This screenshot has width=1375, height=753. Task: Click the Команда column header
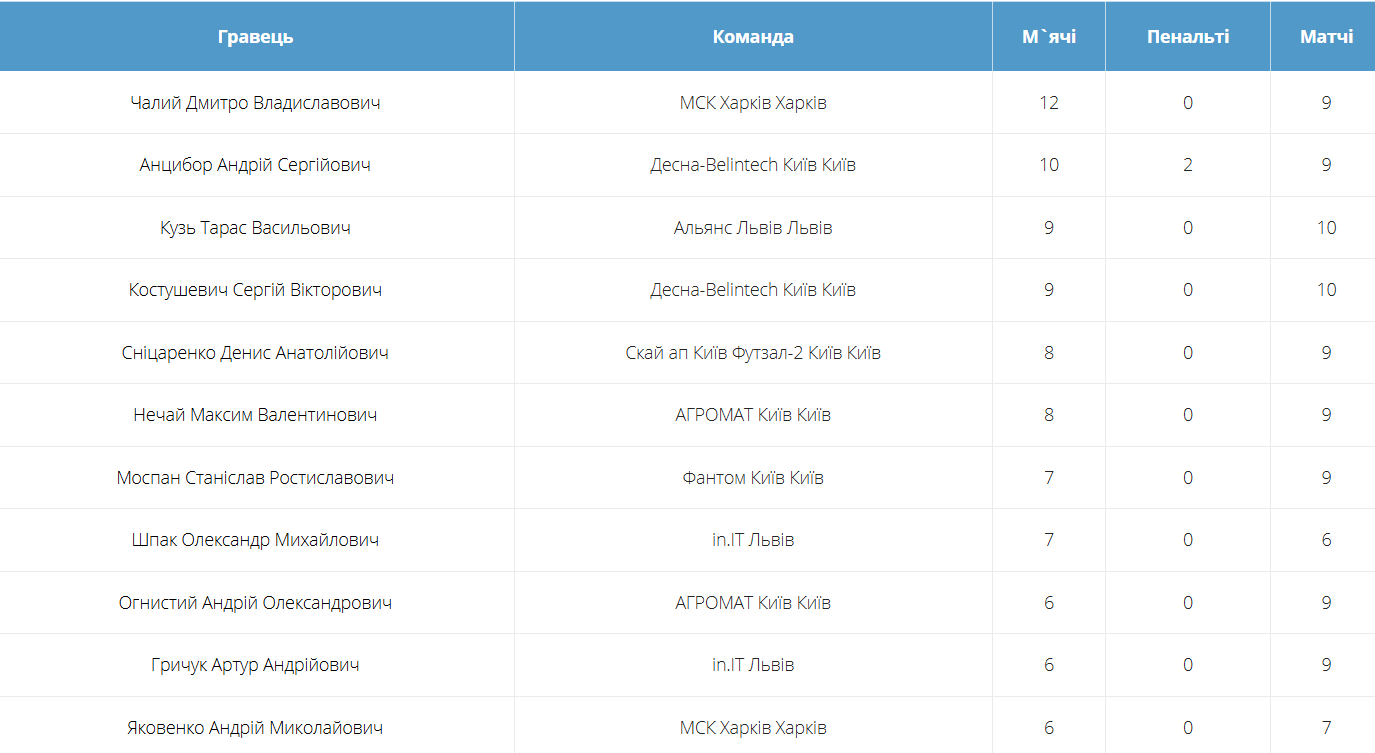point(753,37)
